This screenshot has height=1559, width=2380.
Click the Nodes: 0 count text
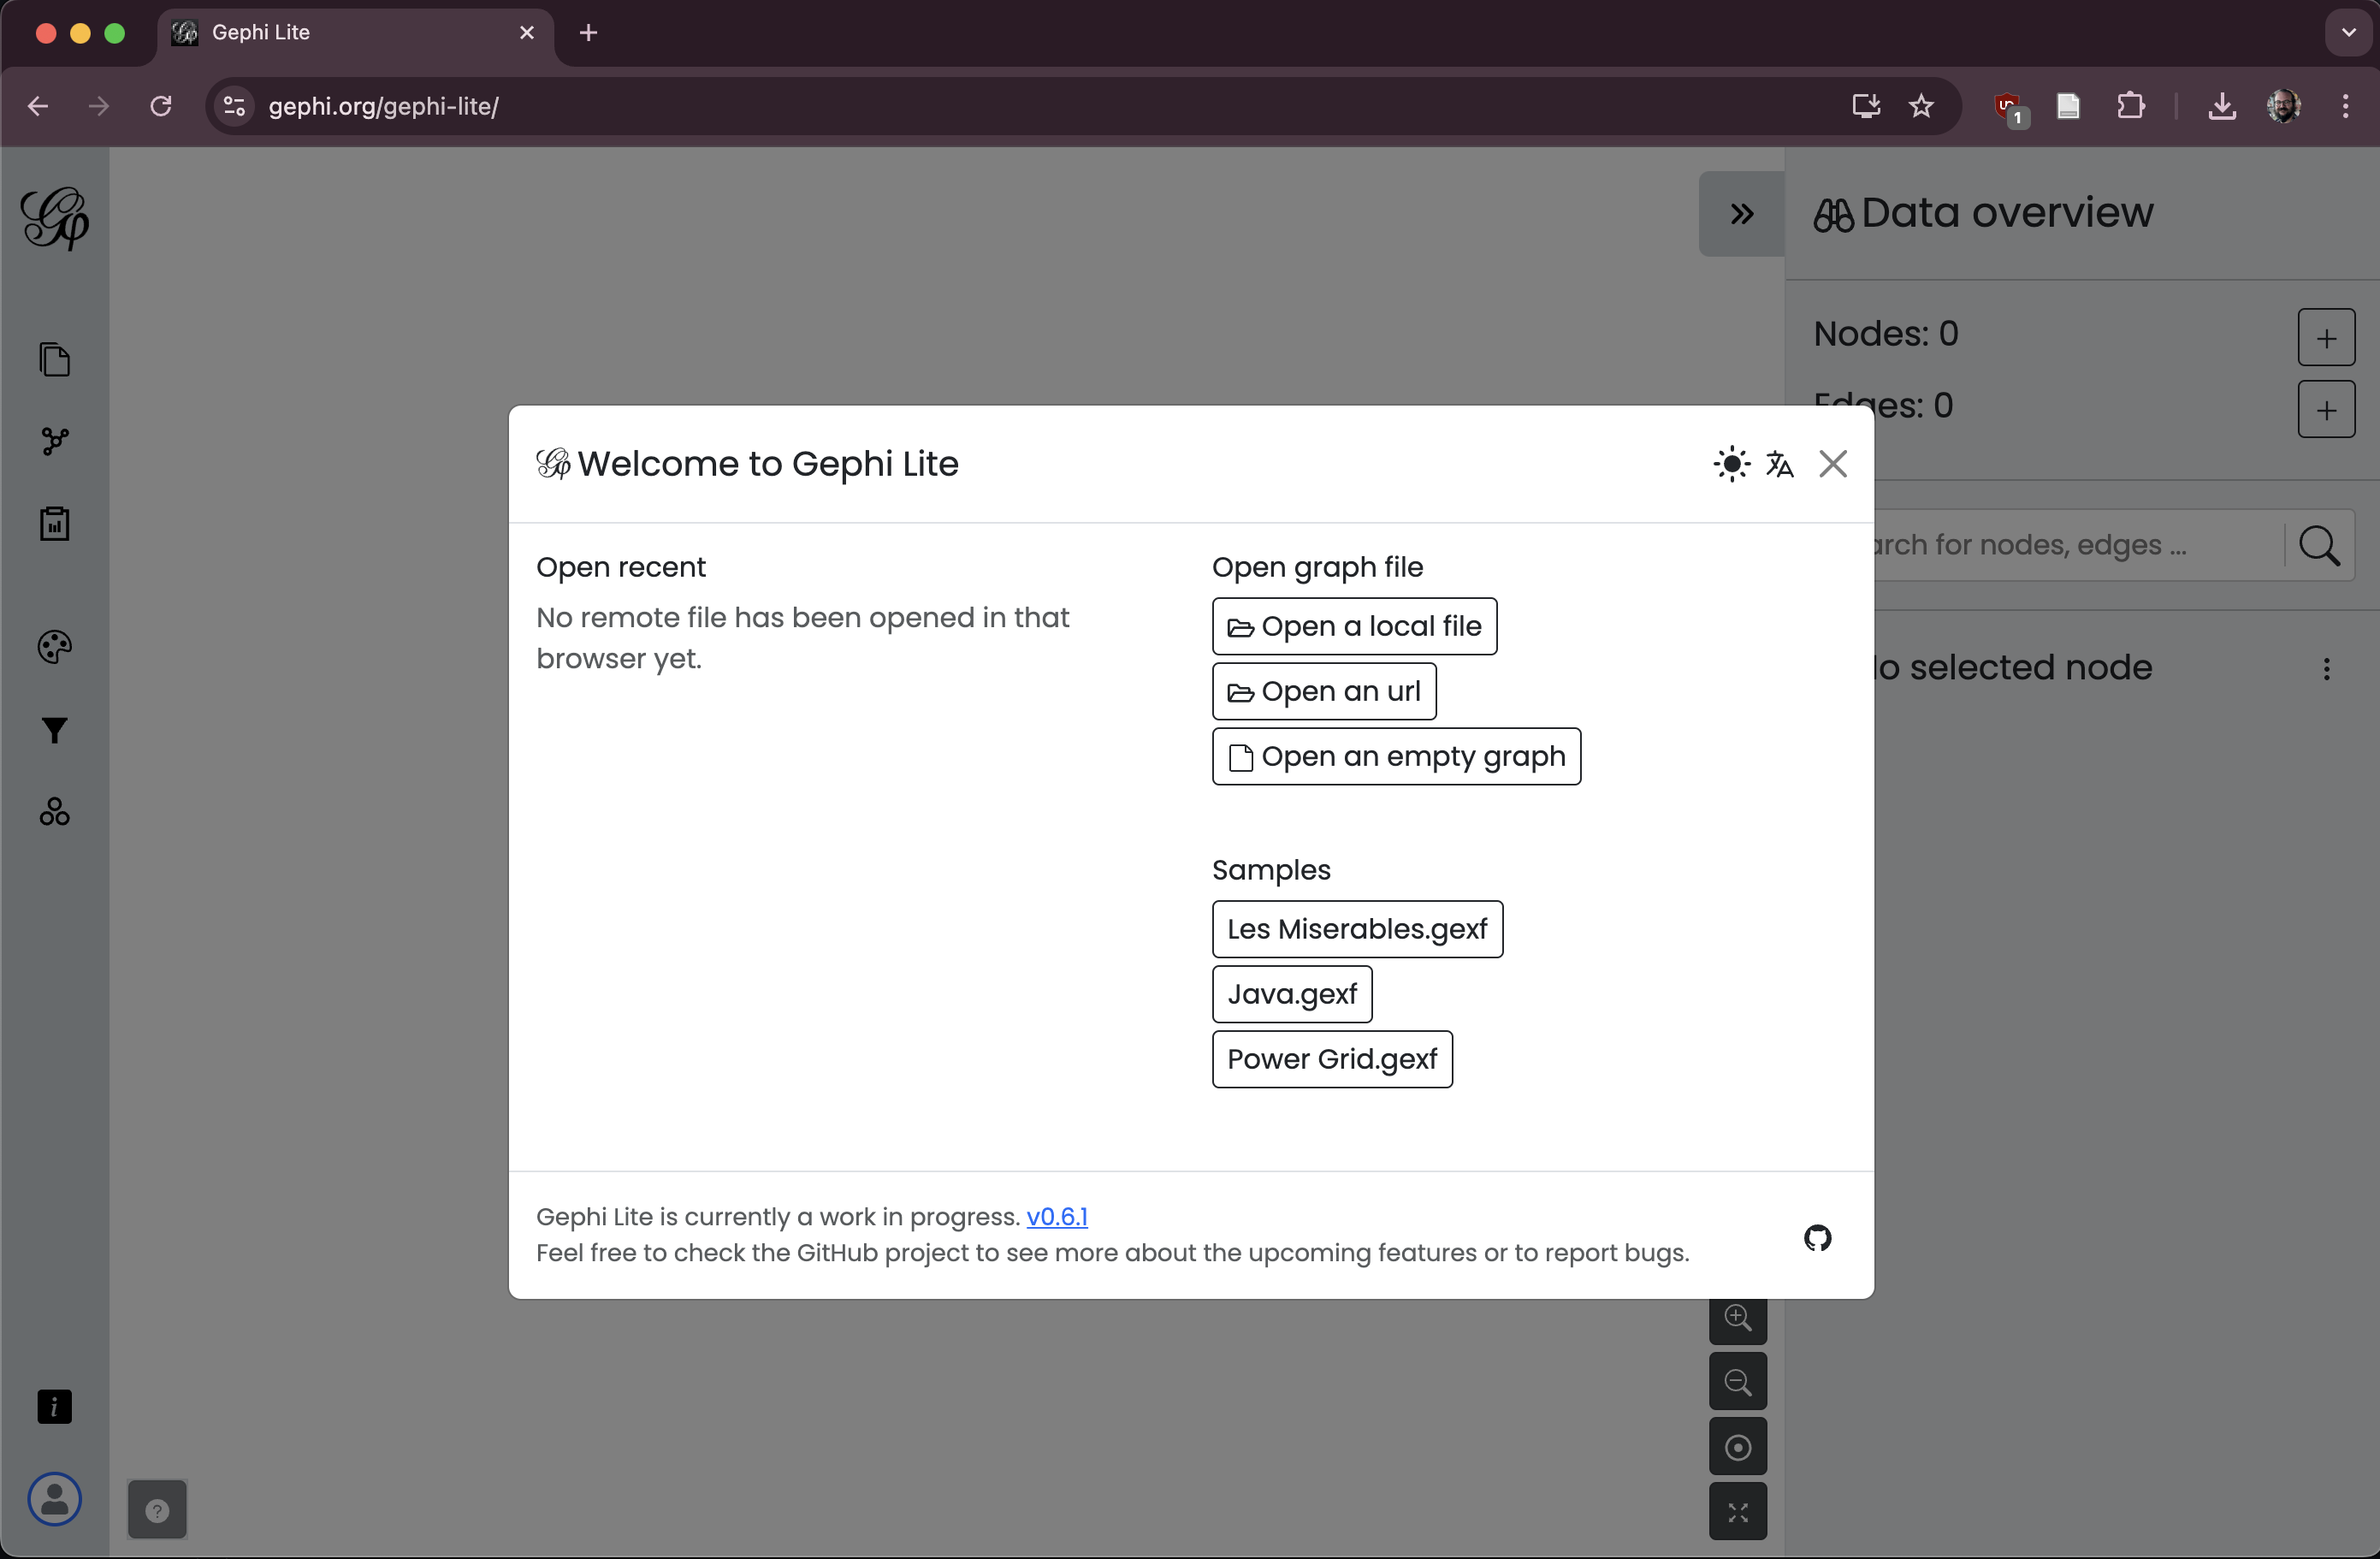(1886, 334)
